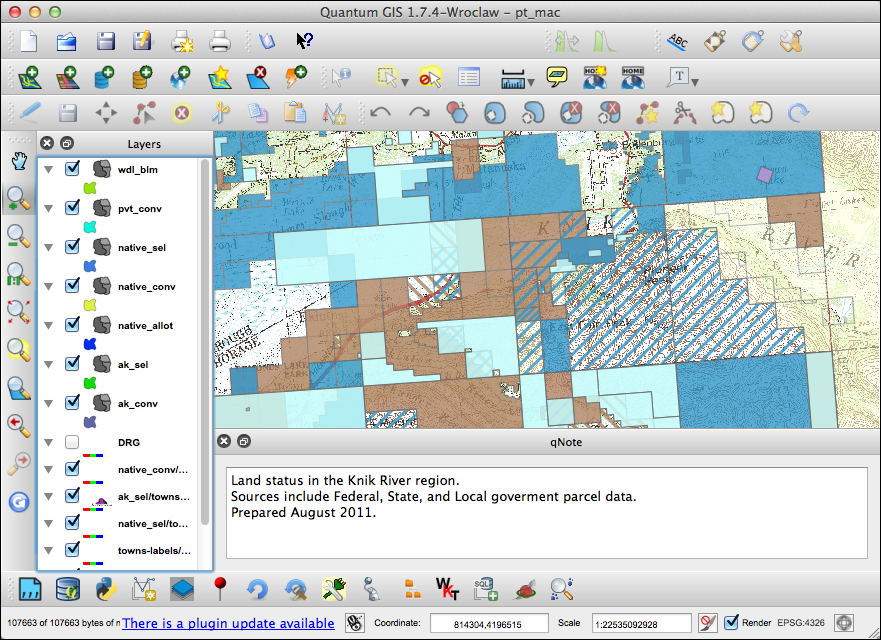The image size is (881, 640).
Task: Open the Select Features tool dropdown arrow
Action: click(405, 83)
